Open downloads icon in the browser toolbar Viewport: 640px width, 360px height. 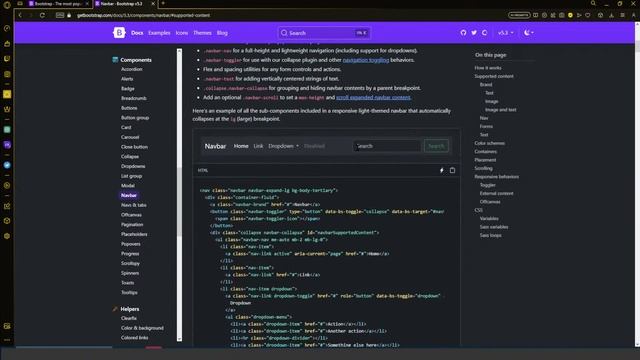pos(611,15)
